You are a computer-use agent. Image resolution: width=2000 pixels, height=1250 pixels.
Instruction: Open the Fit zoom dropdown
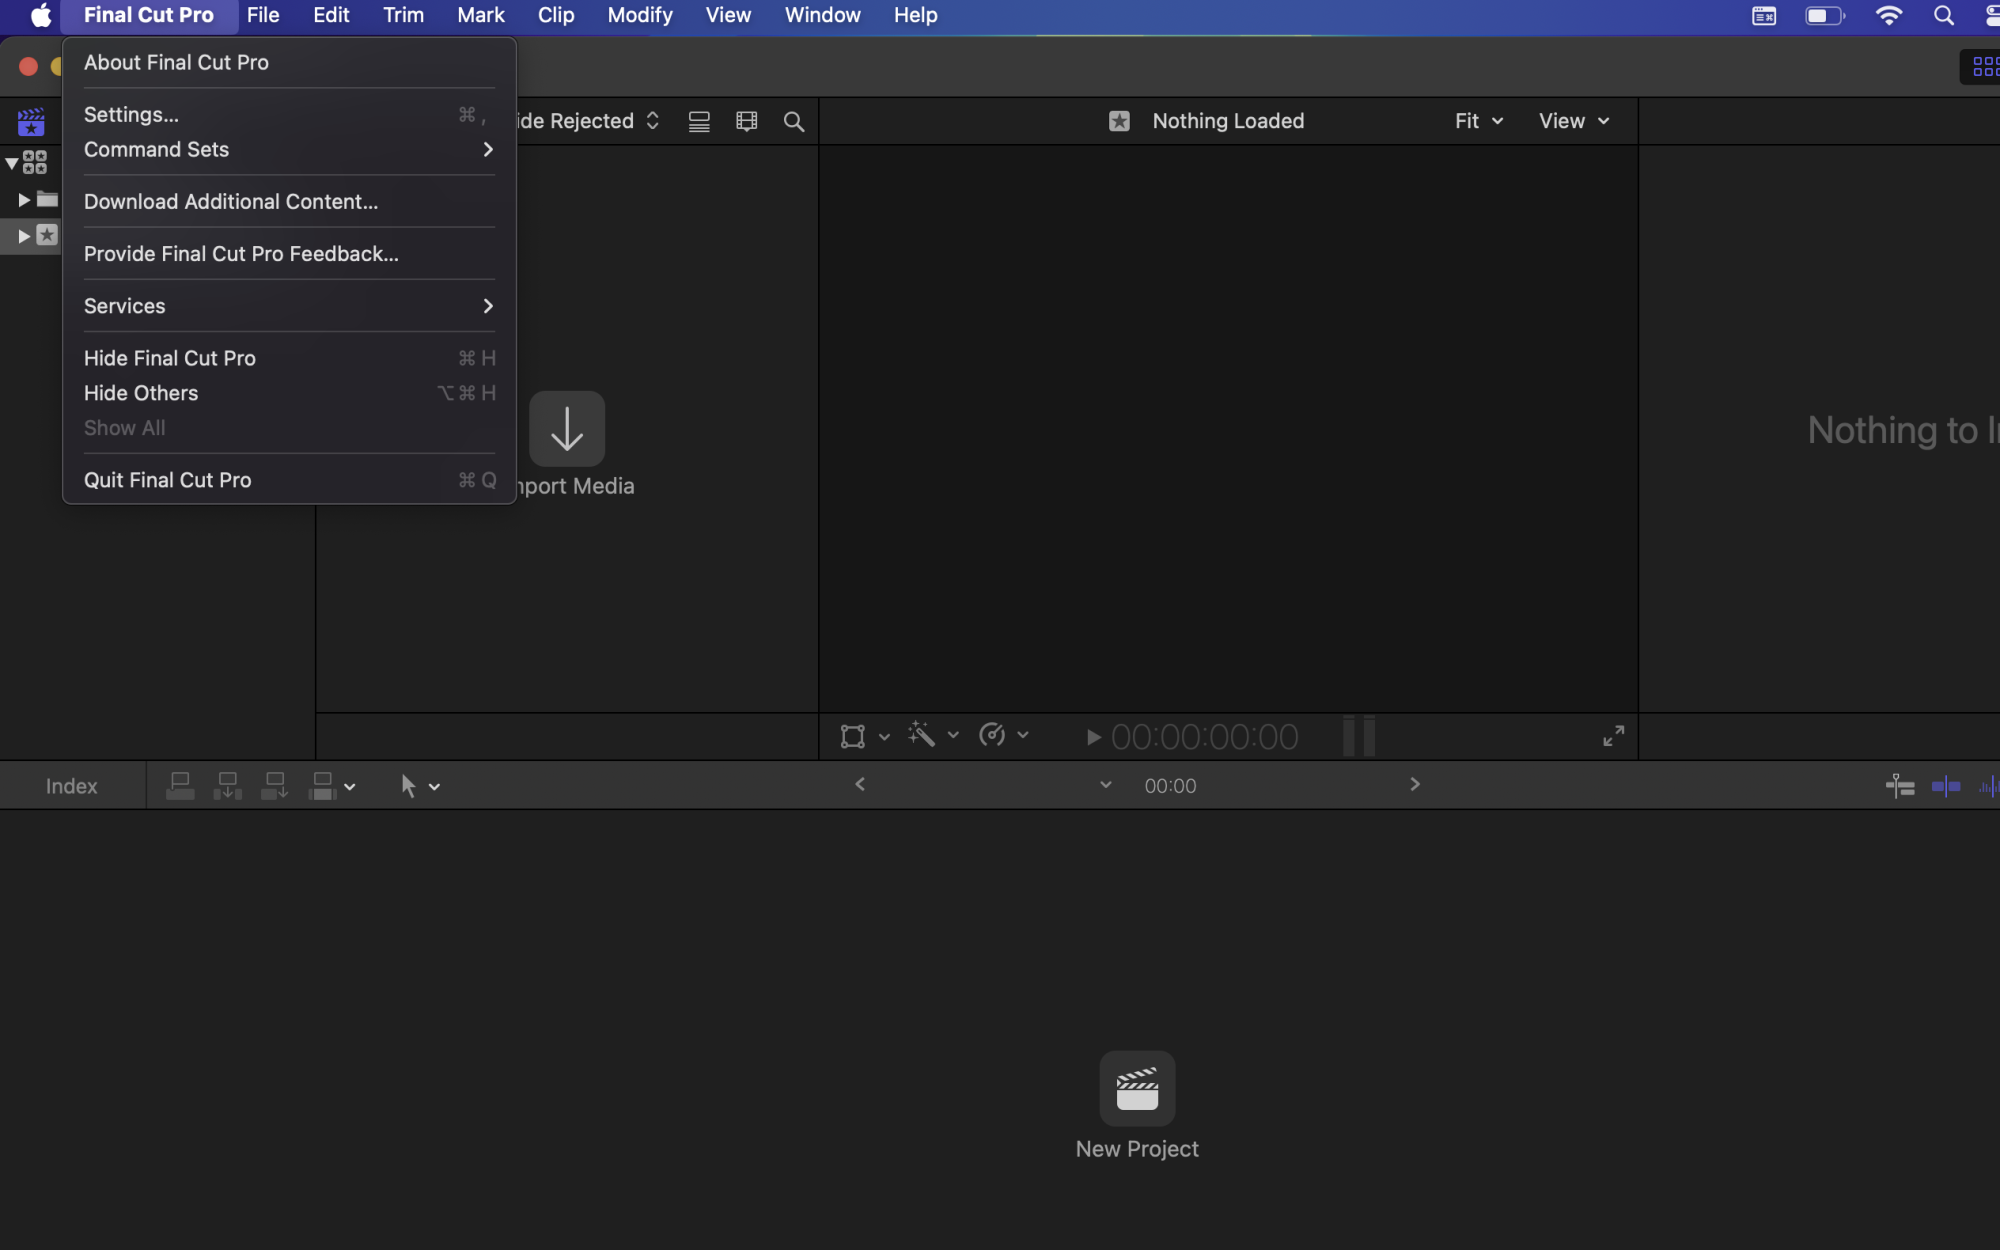1478,121
